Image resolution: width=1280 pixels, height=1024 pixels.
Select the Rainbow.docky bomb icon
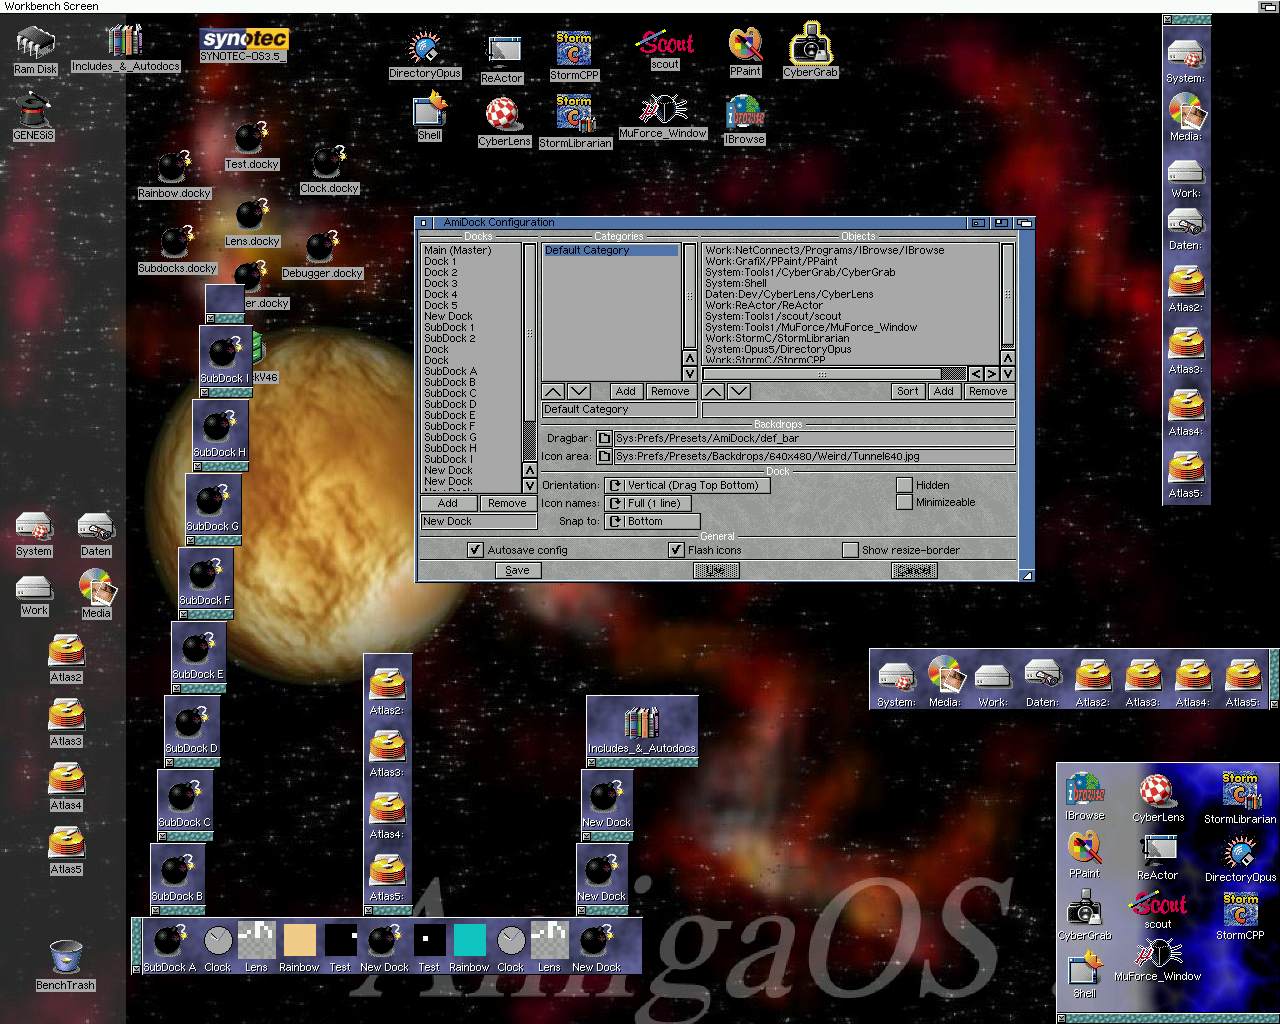174,169
